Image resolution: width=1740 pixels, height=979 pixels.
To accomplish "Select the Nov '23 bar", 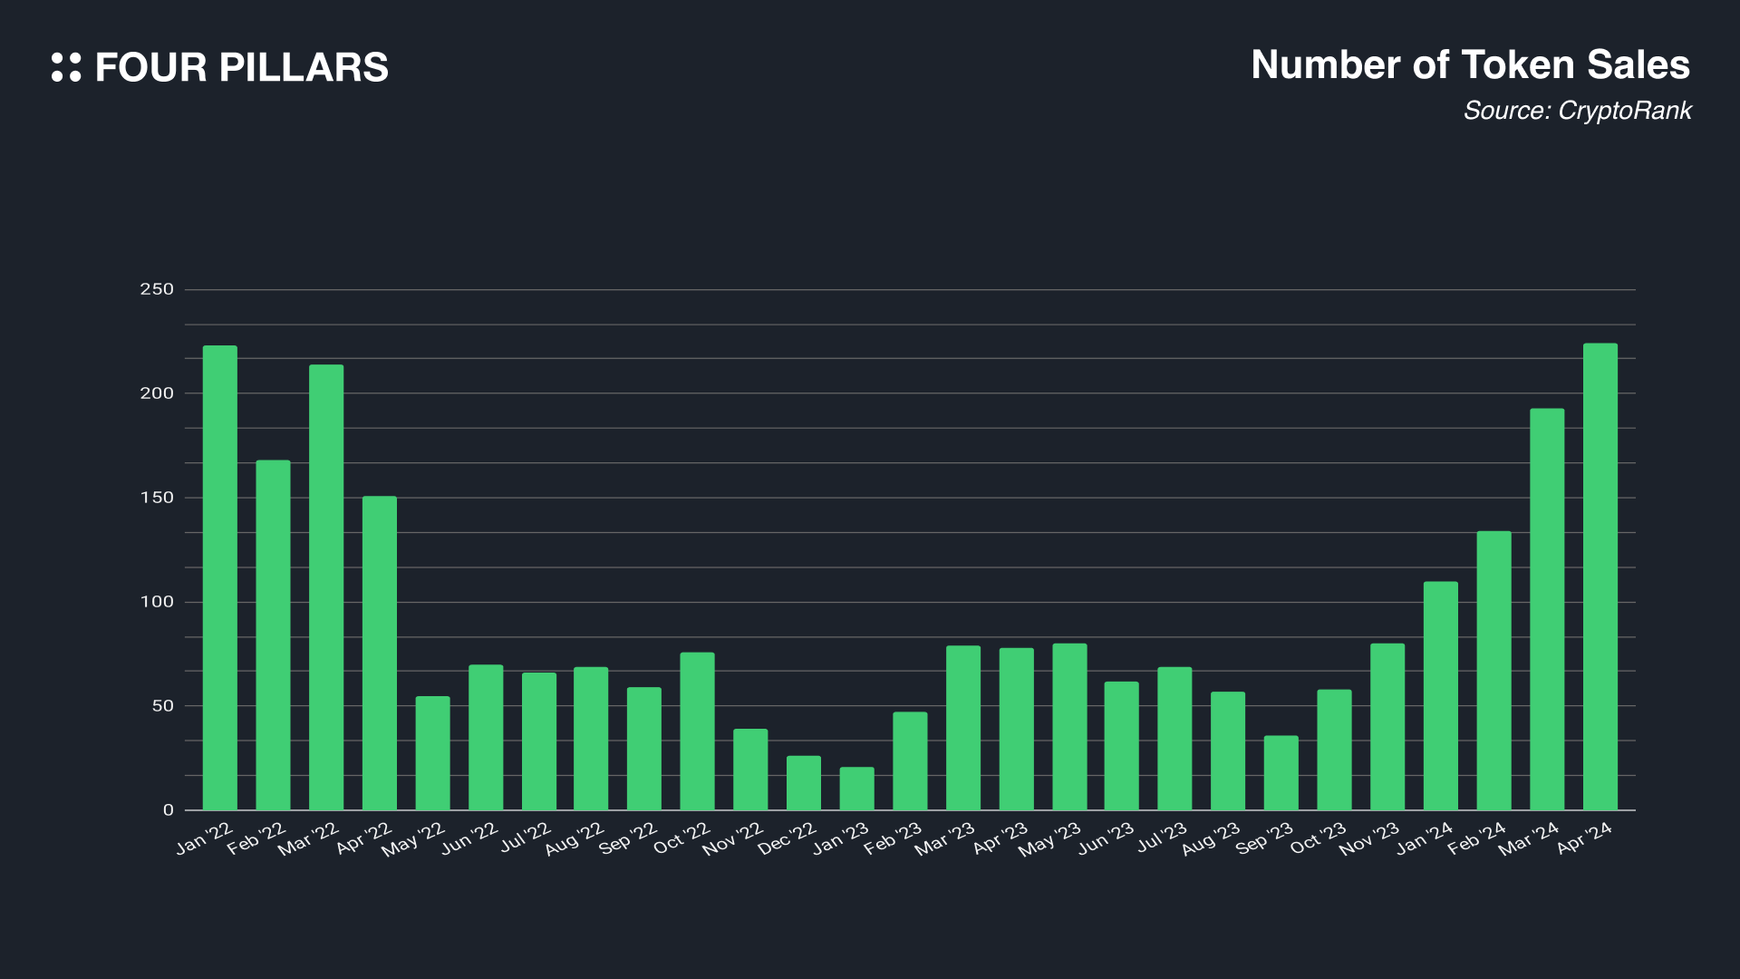I will 1387,727.
